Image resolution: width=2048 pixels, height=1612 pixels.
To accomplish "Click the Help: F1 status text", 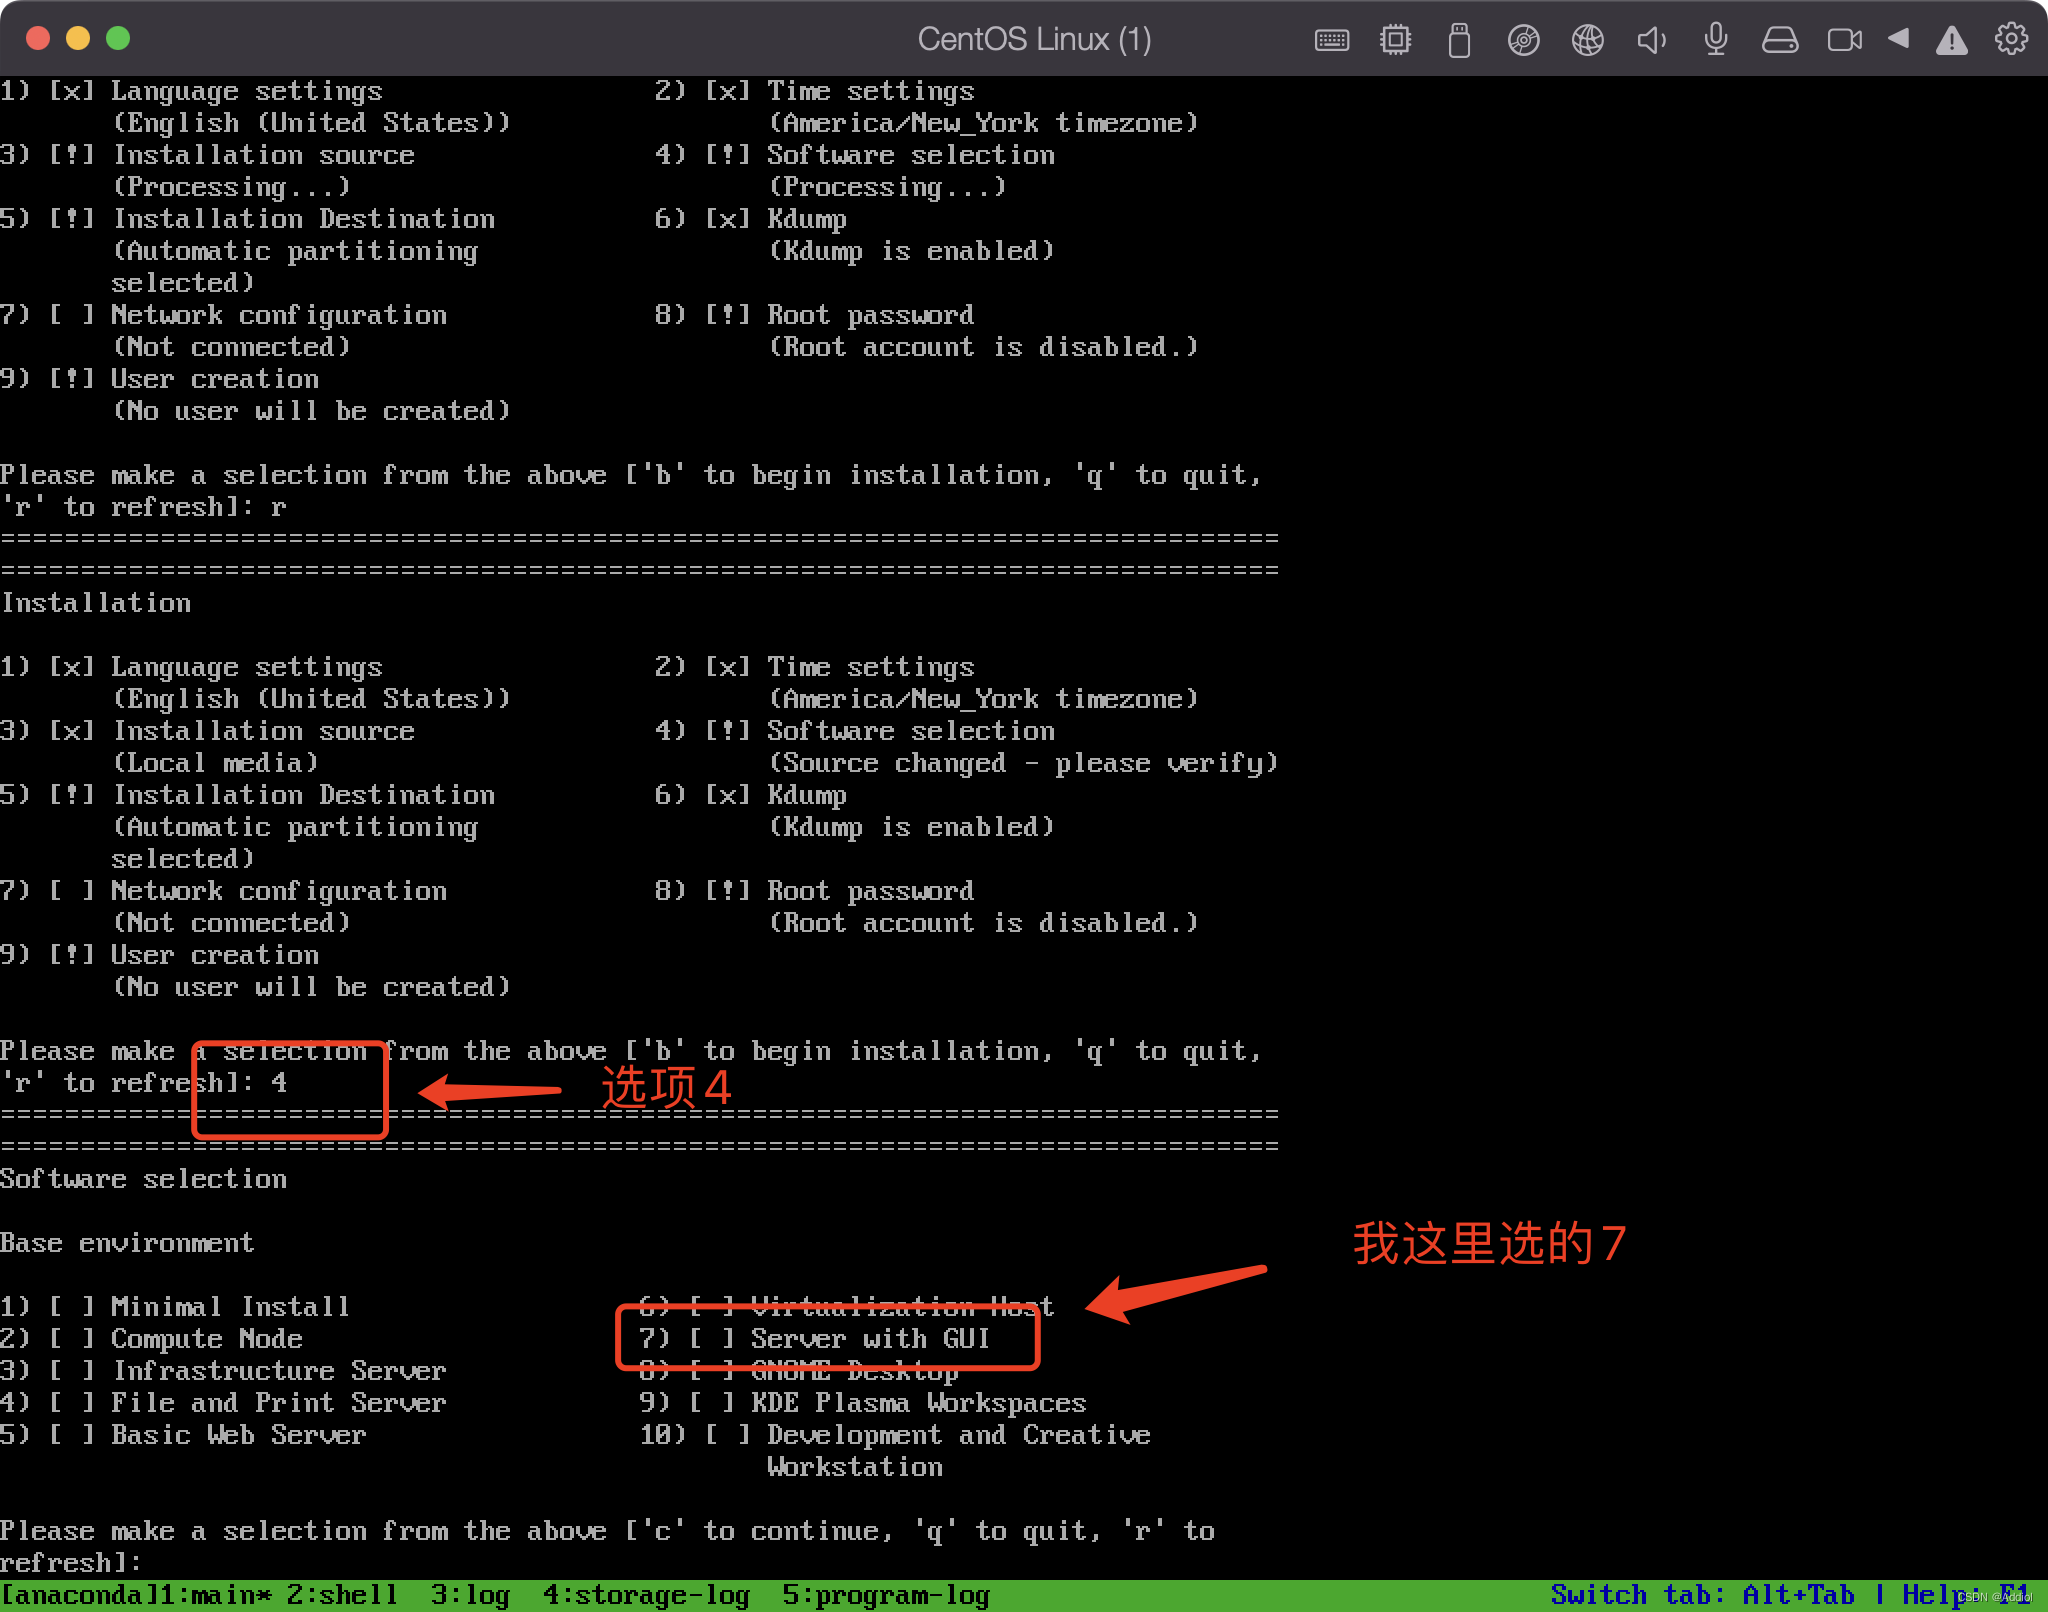I will pos(1966,1594).
